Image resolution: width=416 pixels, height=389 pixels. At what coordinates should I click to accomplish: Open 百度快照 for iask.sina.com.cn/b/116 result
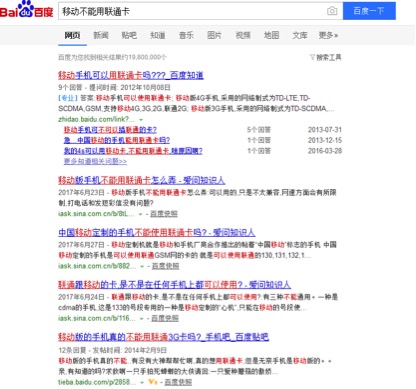(x=165, y=318)
